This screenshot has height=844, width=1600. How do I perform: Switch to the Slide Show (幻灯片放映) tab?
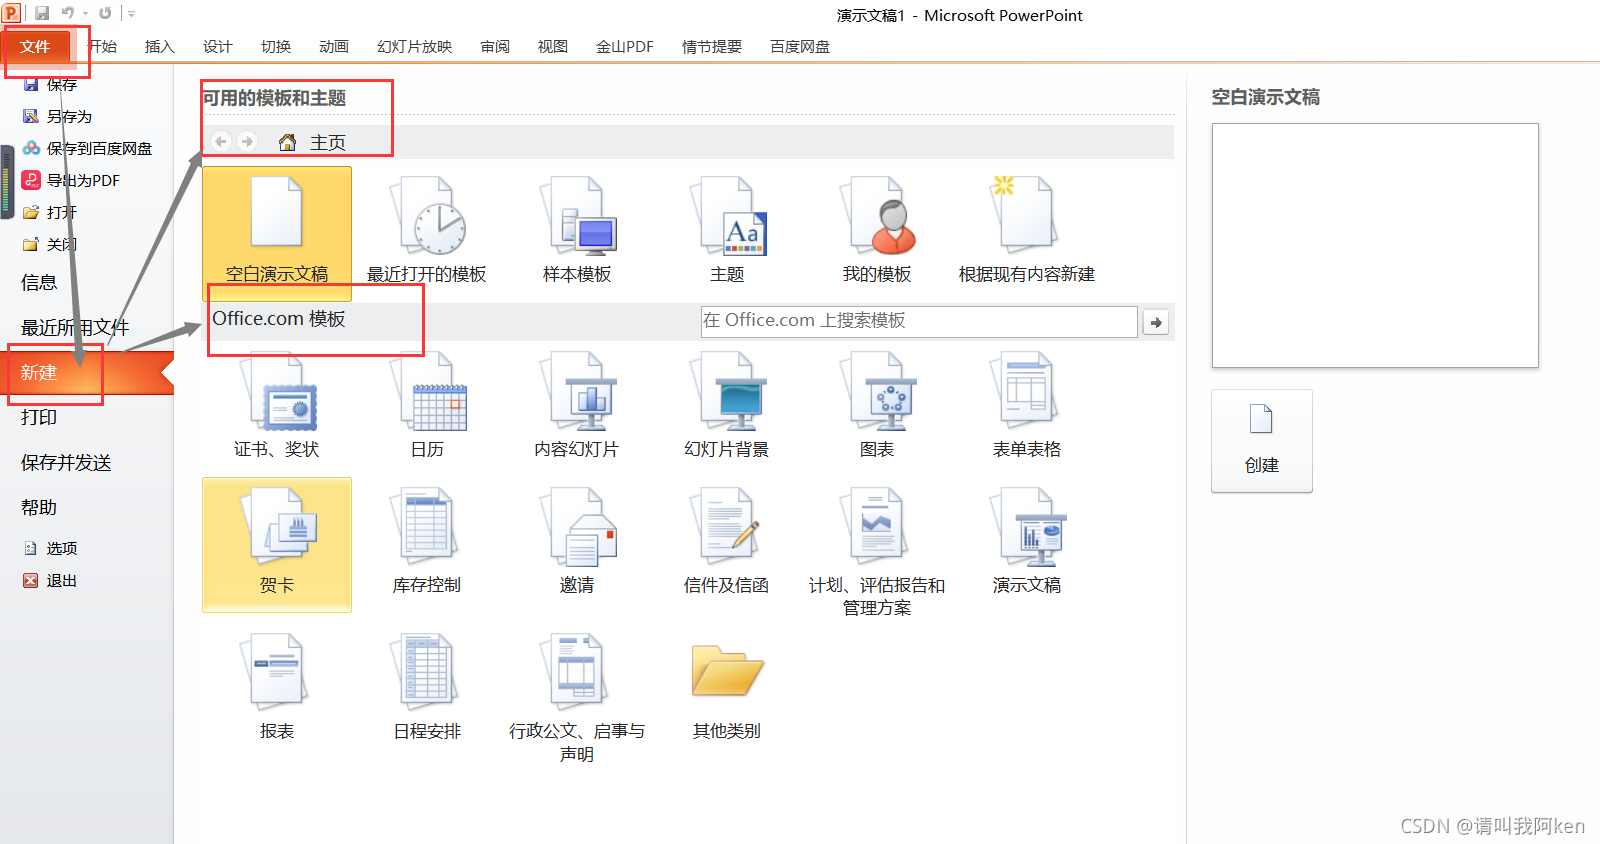click(x=415, y=46)
